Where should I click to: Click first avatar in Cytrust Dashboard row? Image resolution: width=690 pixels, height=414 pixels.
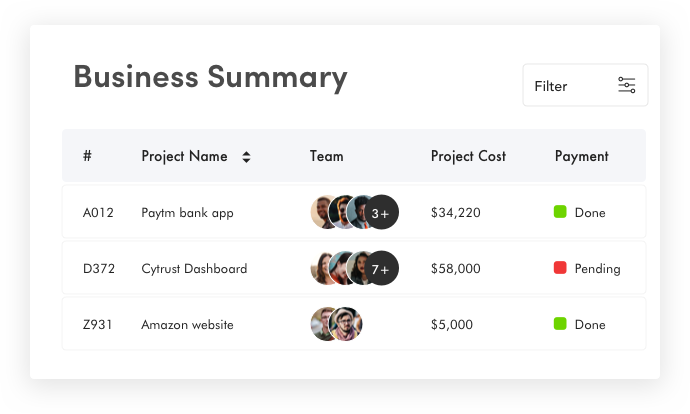click(324, 269)
